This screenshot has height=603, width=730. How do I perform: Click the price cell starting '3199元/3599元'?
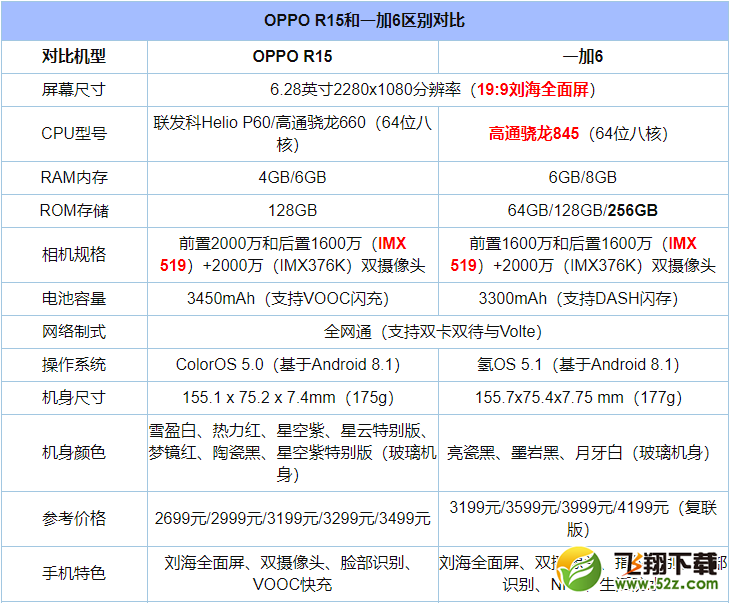[583, 519]
